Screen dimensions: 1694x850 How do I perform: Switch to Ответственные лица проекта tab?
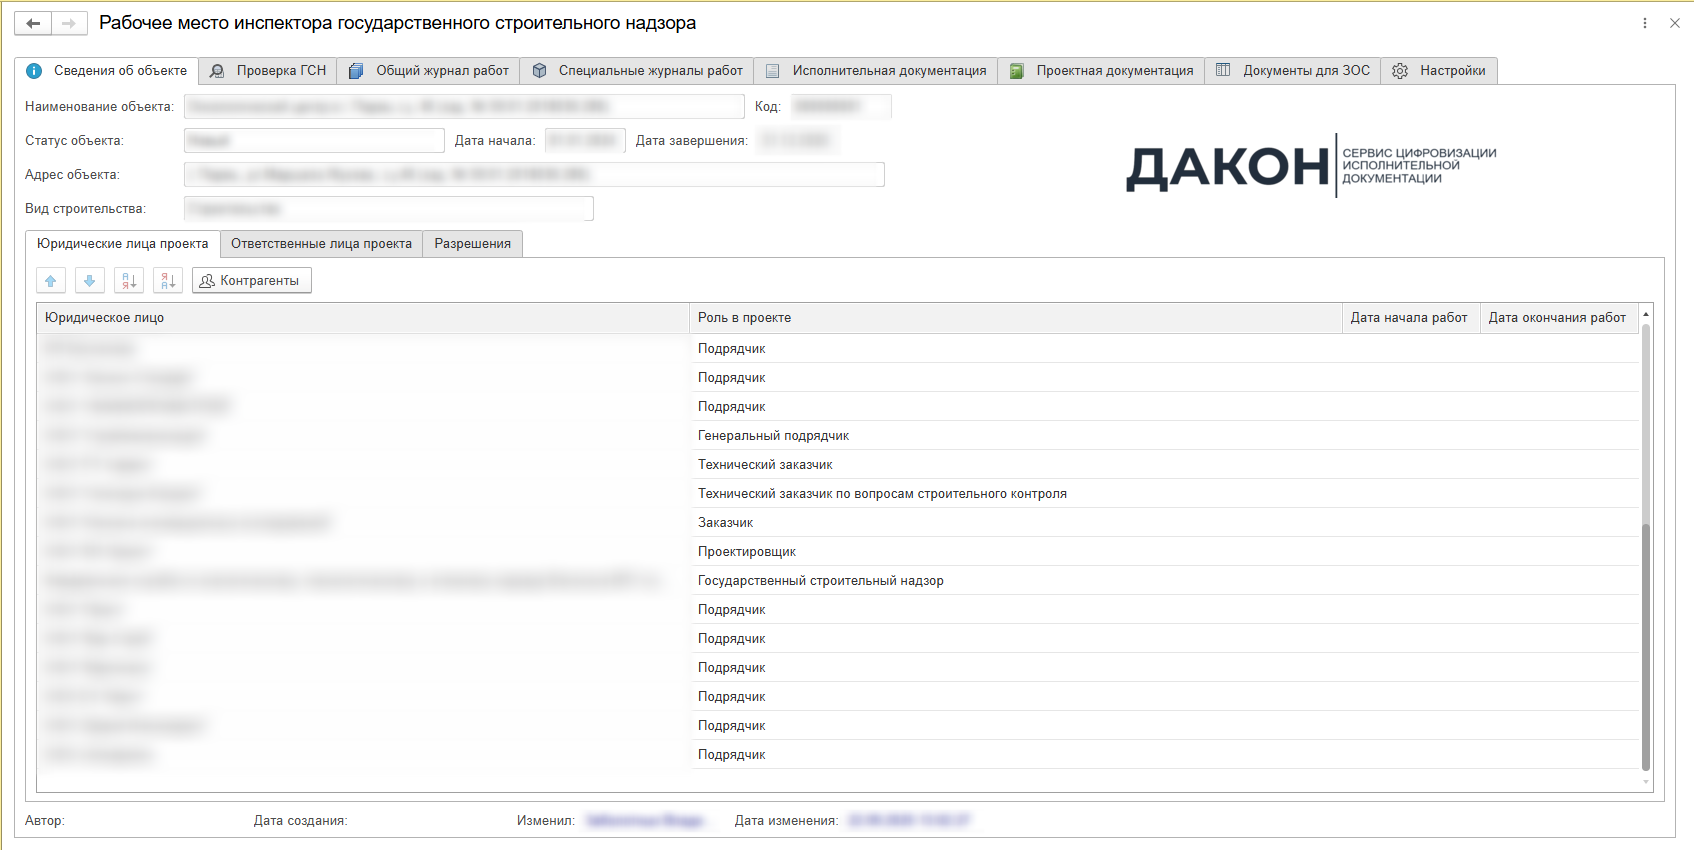click(321, 244)
